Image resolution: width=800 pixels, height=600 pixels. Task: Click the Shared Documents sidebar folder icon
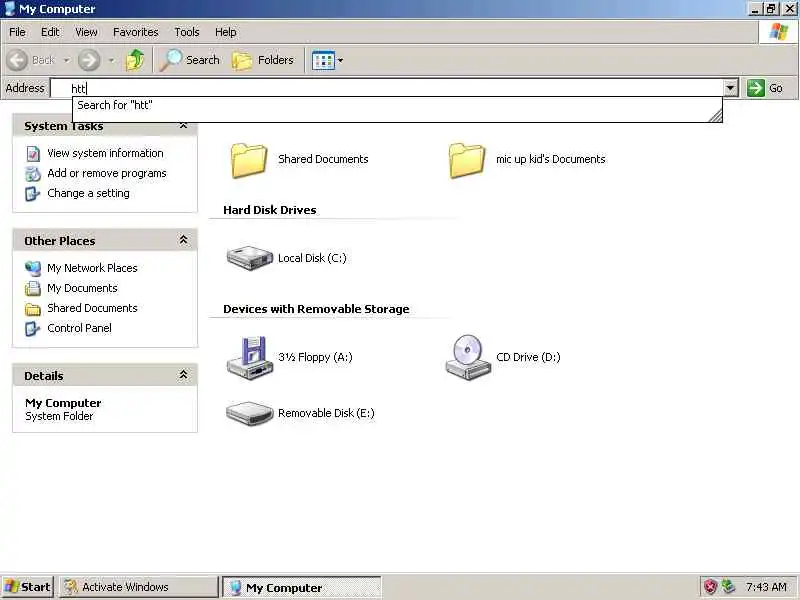[x=33, y=309]
